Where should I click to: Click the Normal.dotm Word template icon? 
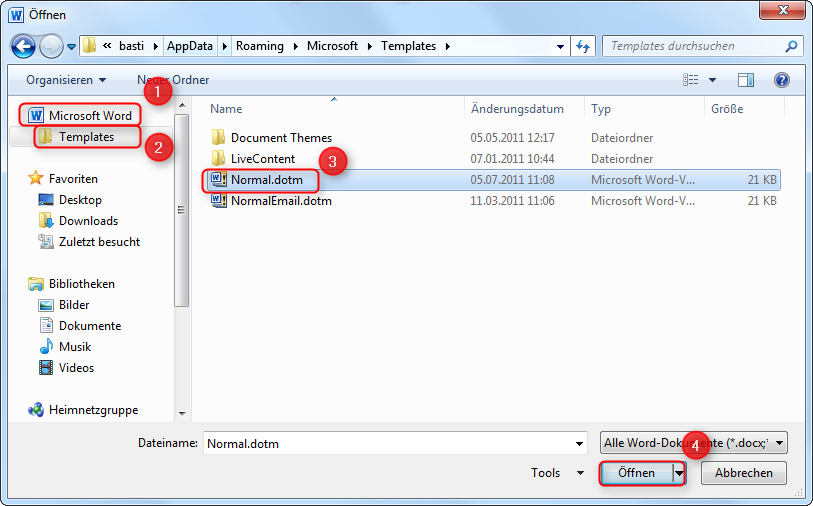coord(218,179)
